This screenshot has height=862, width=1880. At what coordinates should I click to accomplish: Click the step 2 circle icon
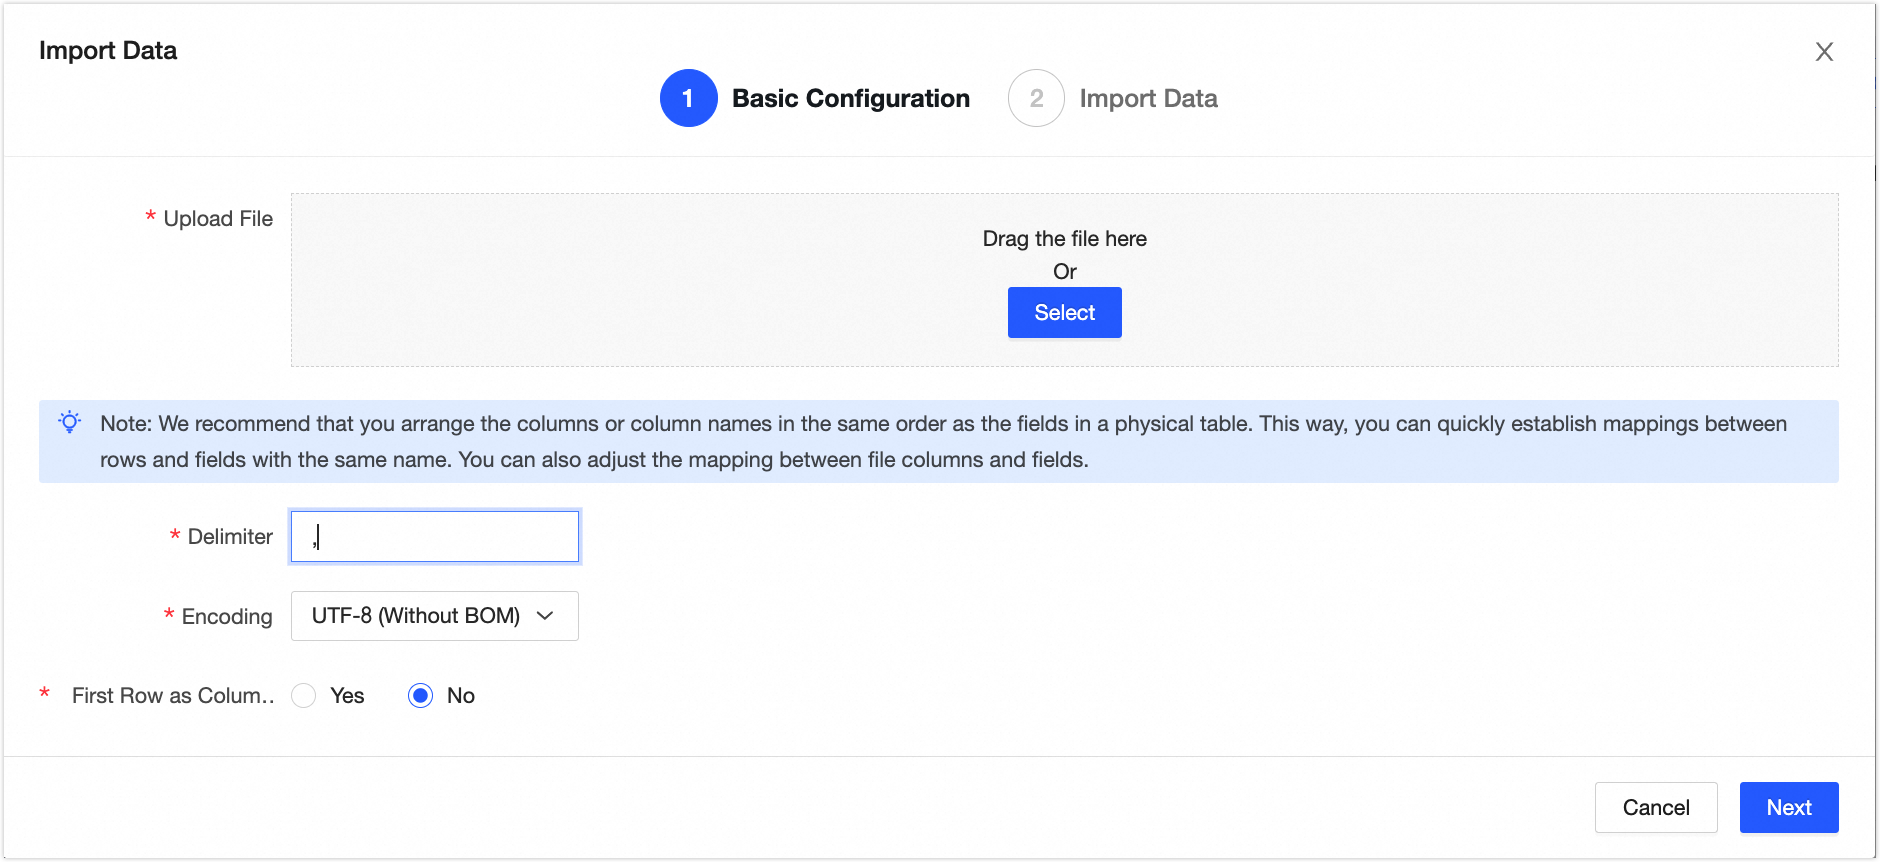(1036, 98)
